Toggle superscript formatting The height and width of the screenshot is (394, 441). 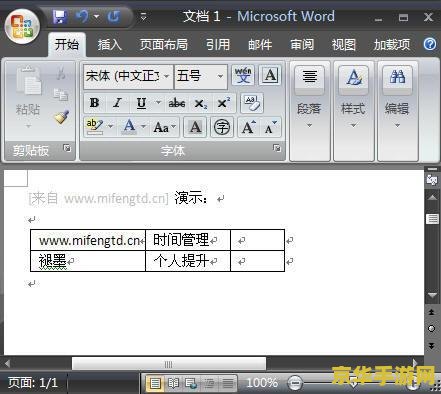click(224, 103)
